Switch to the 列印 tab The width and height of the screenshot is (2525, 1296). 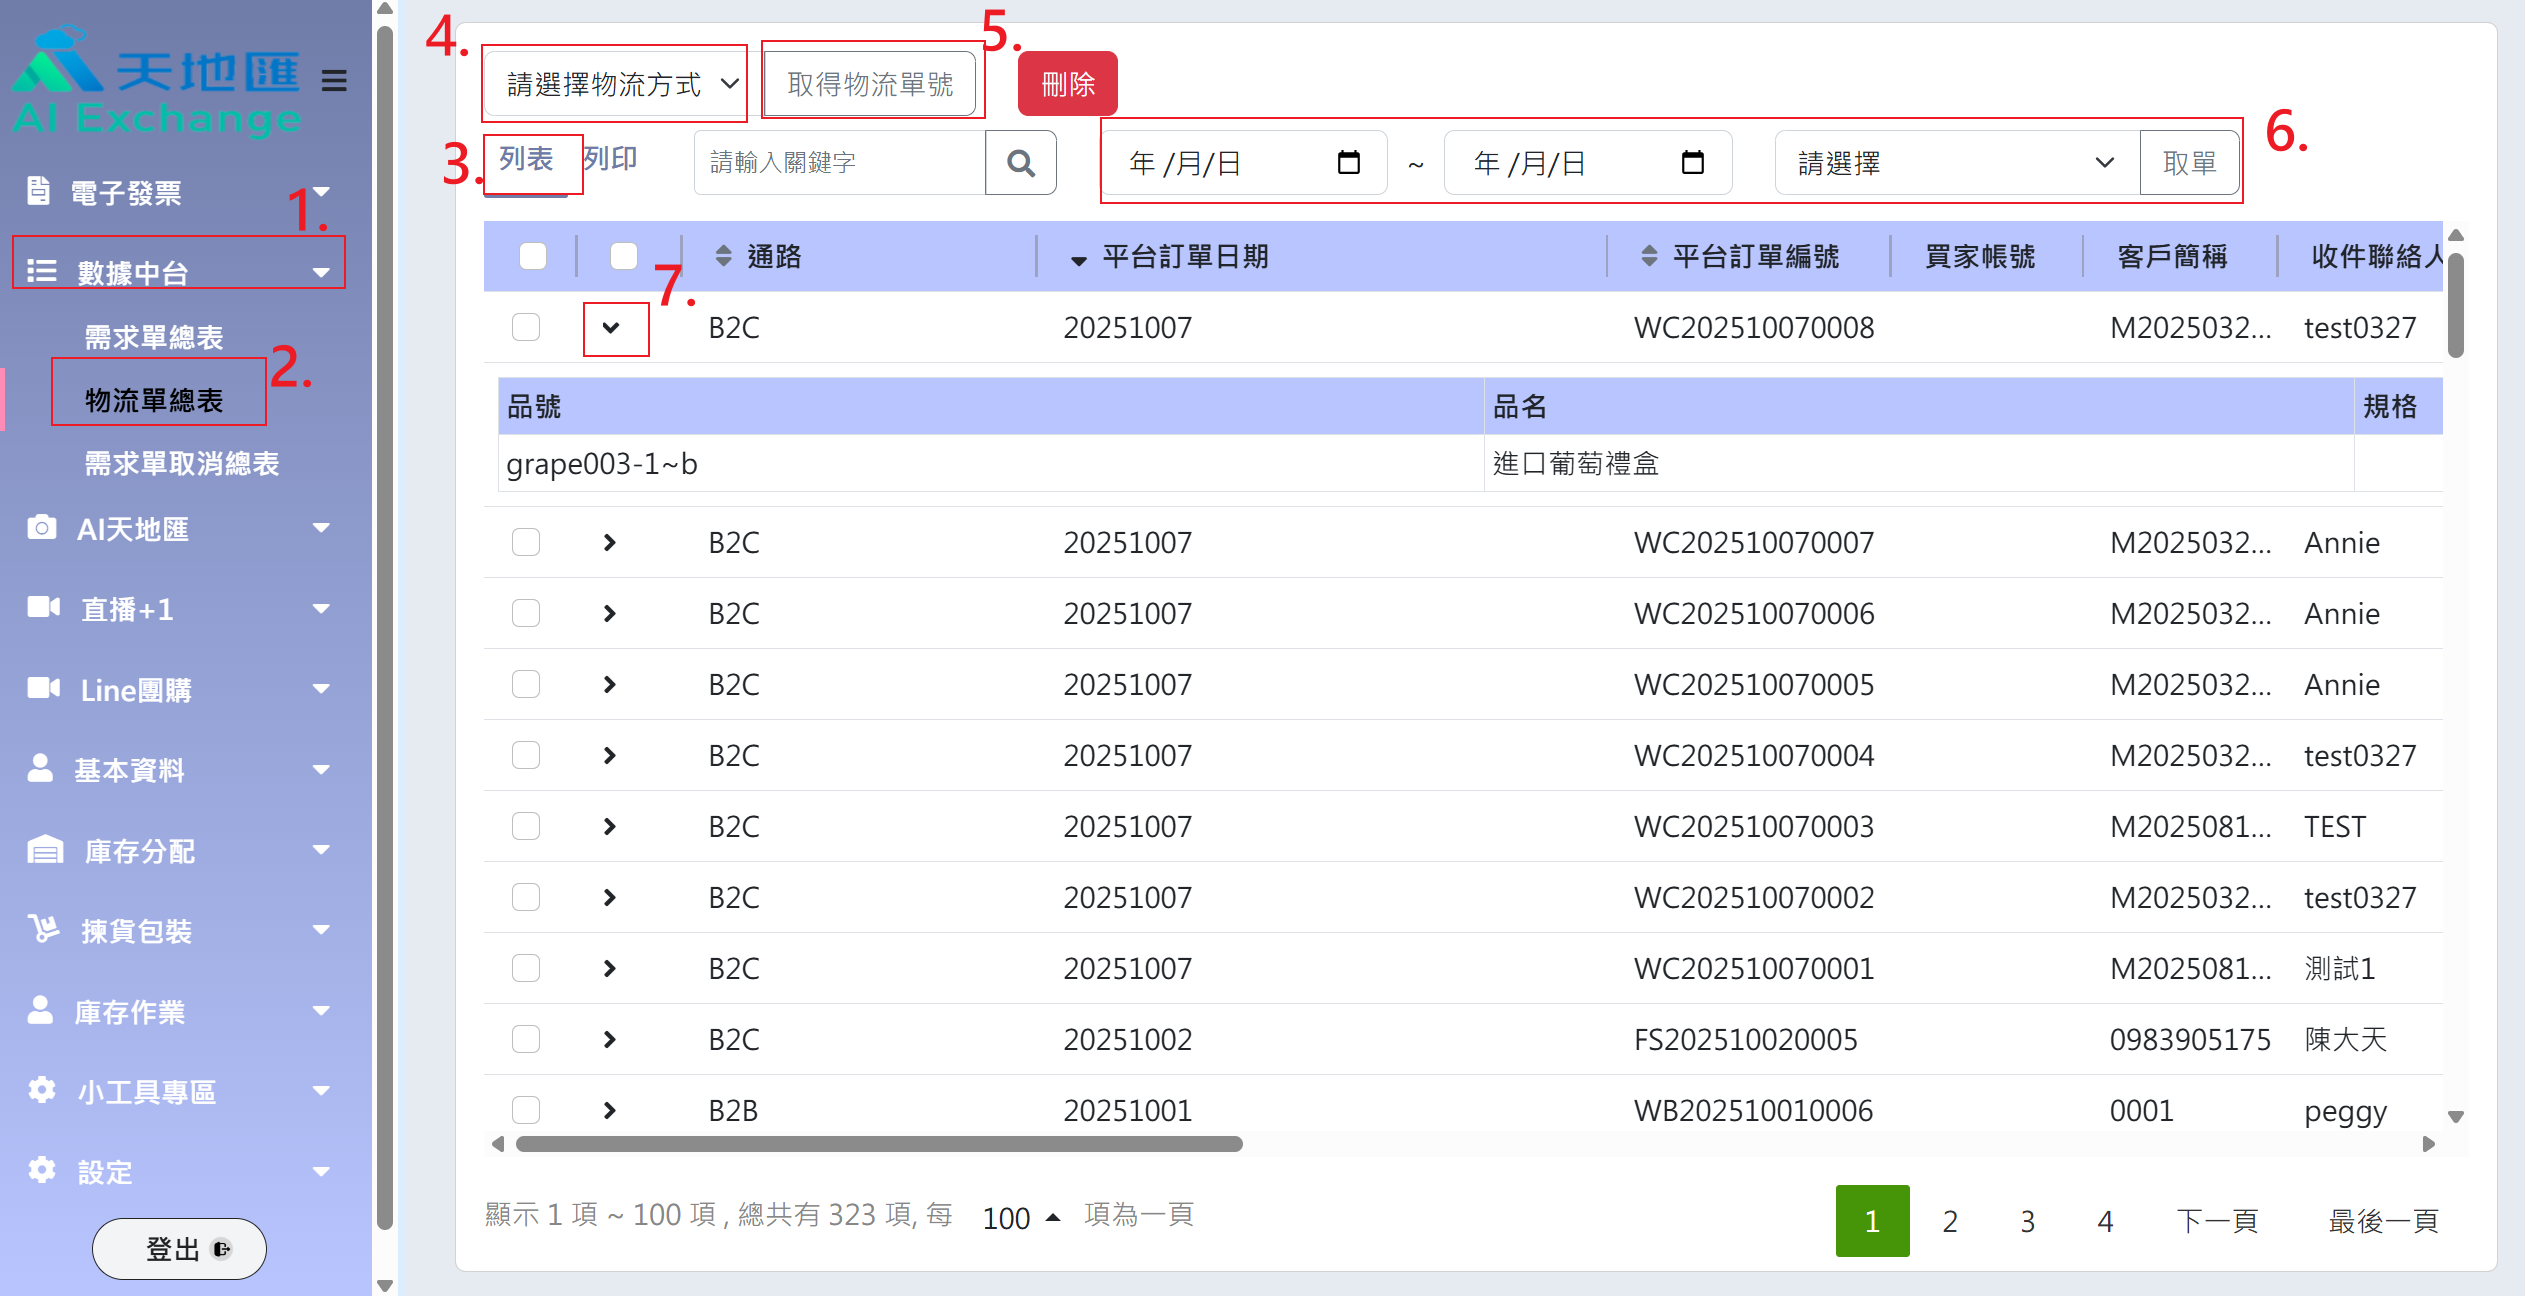tap(610, 160)
